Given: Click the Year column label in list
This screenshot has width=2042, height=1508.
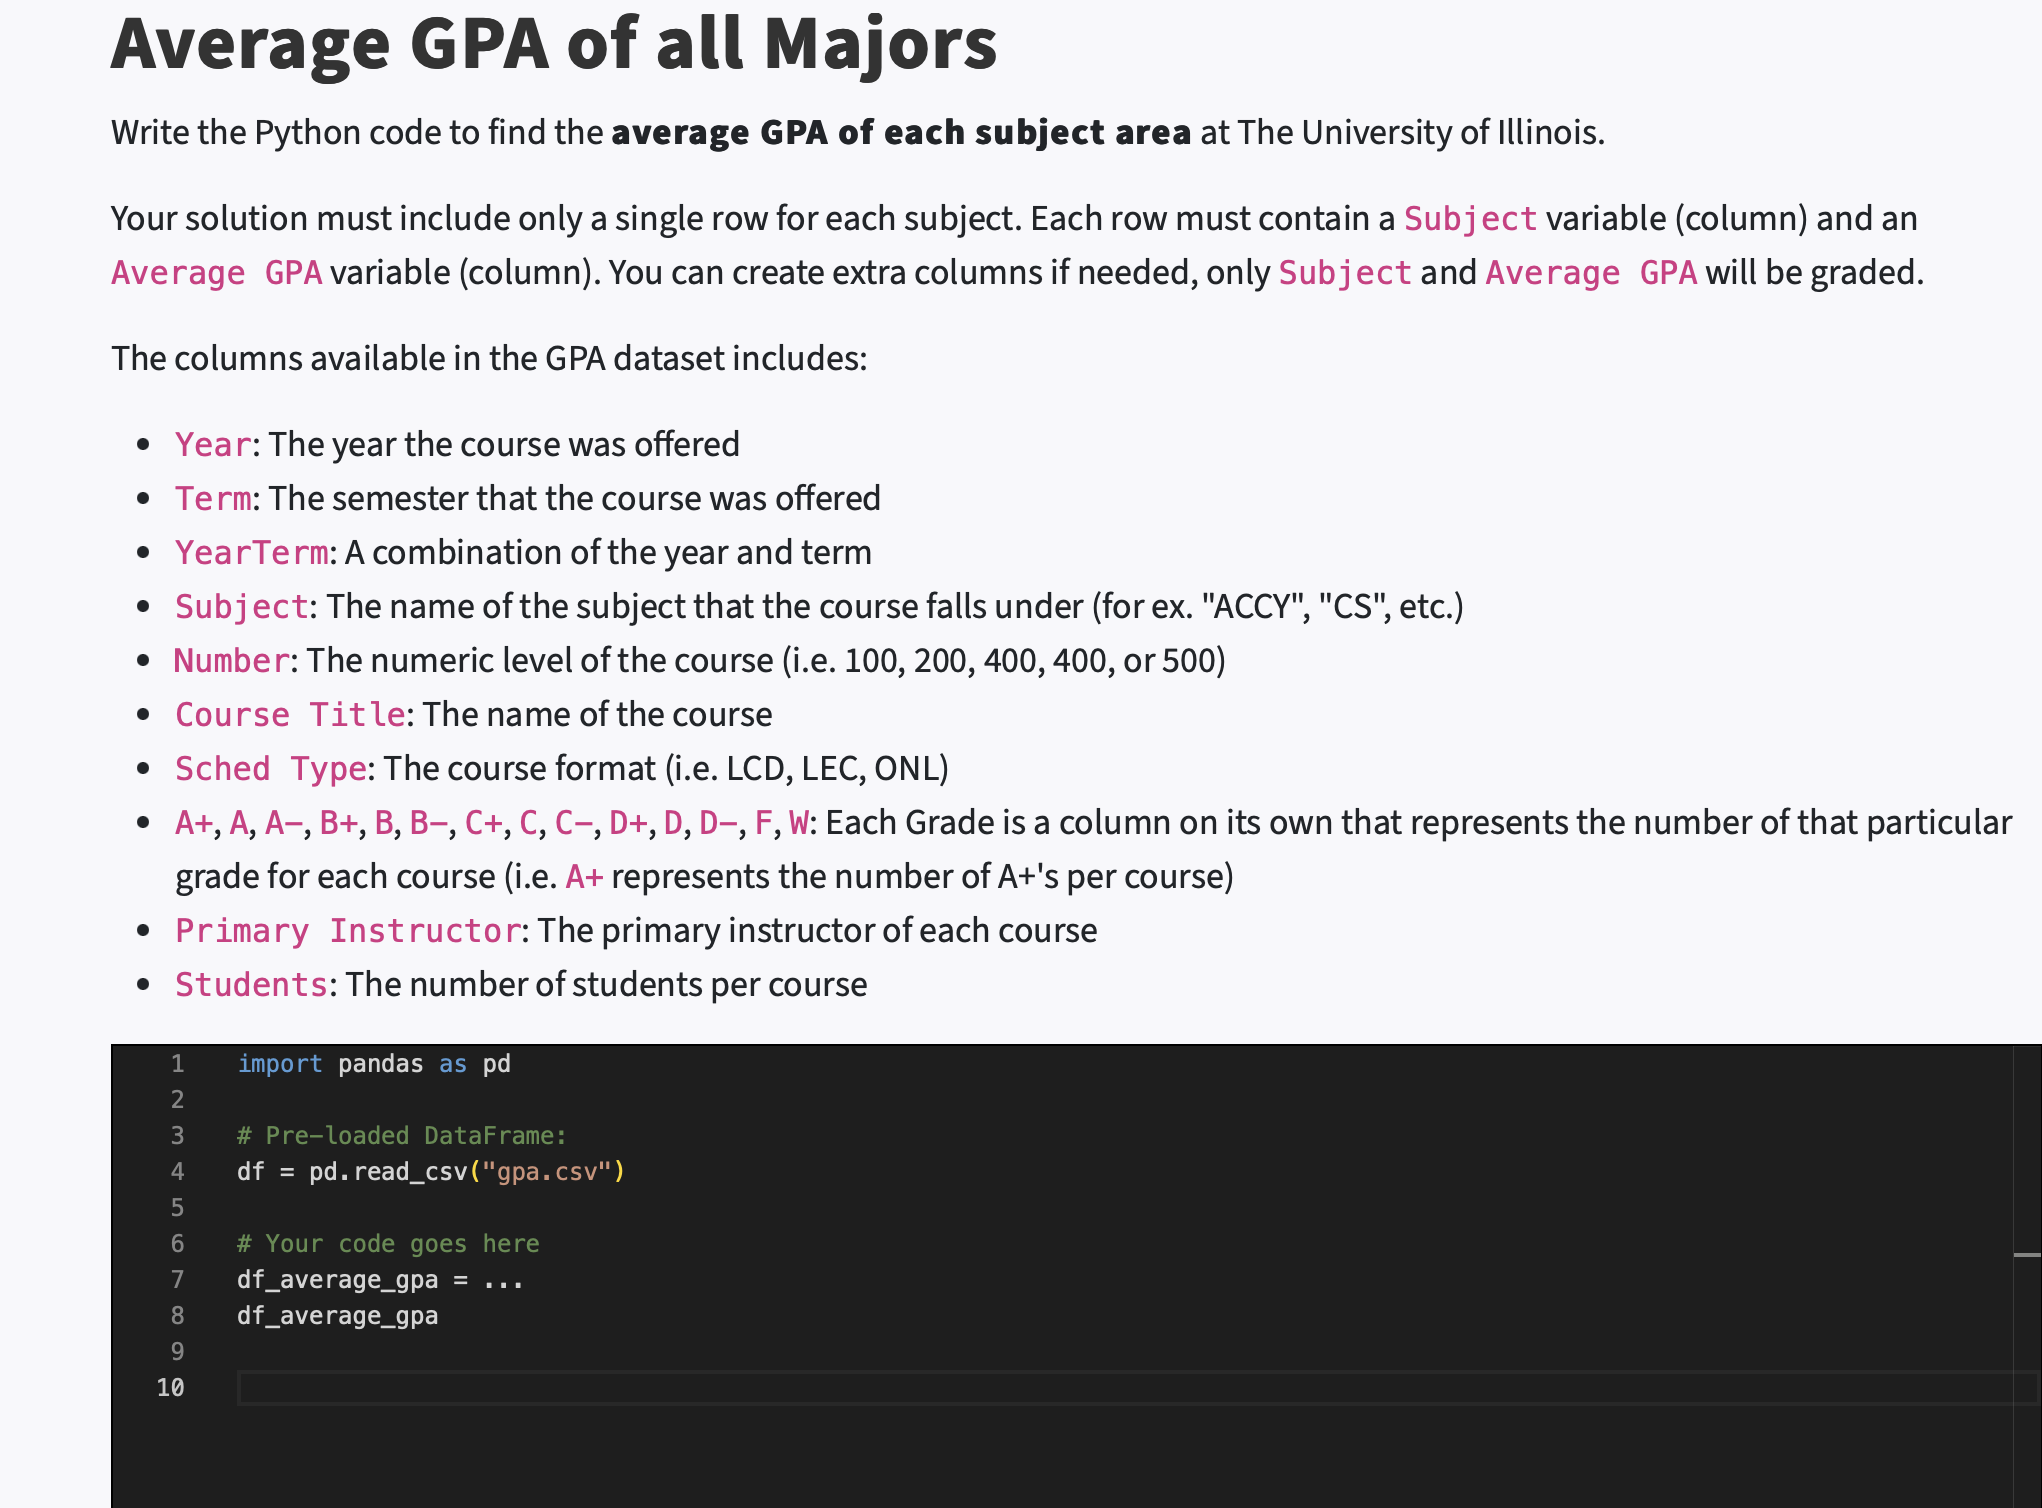Looking at the screenshot, I should [213, 444].
